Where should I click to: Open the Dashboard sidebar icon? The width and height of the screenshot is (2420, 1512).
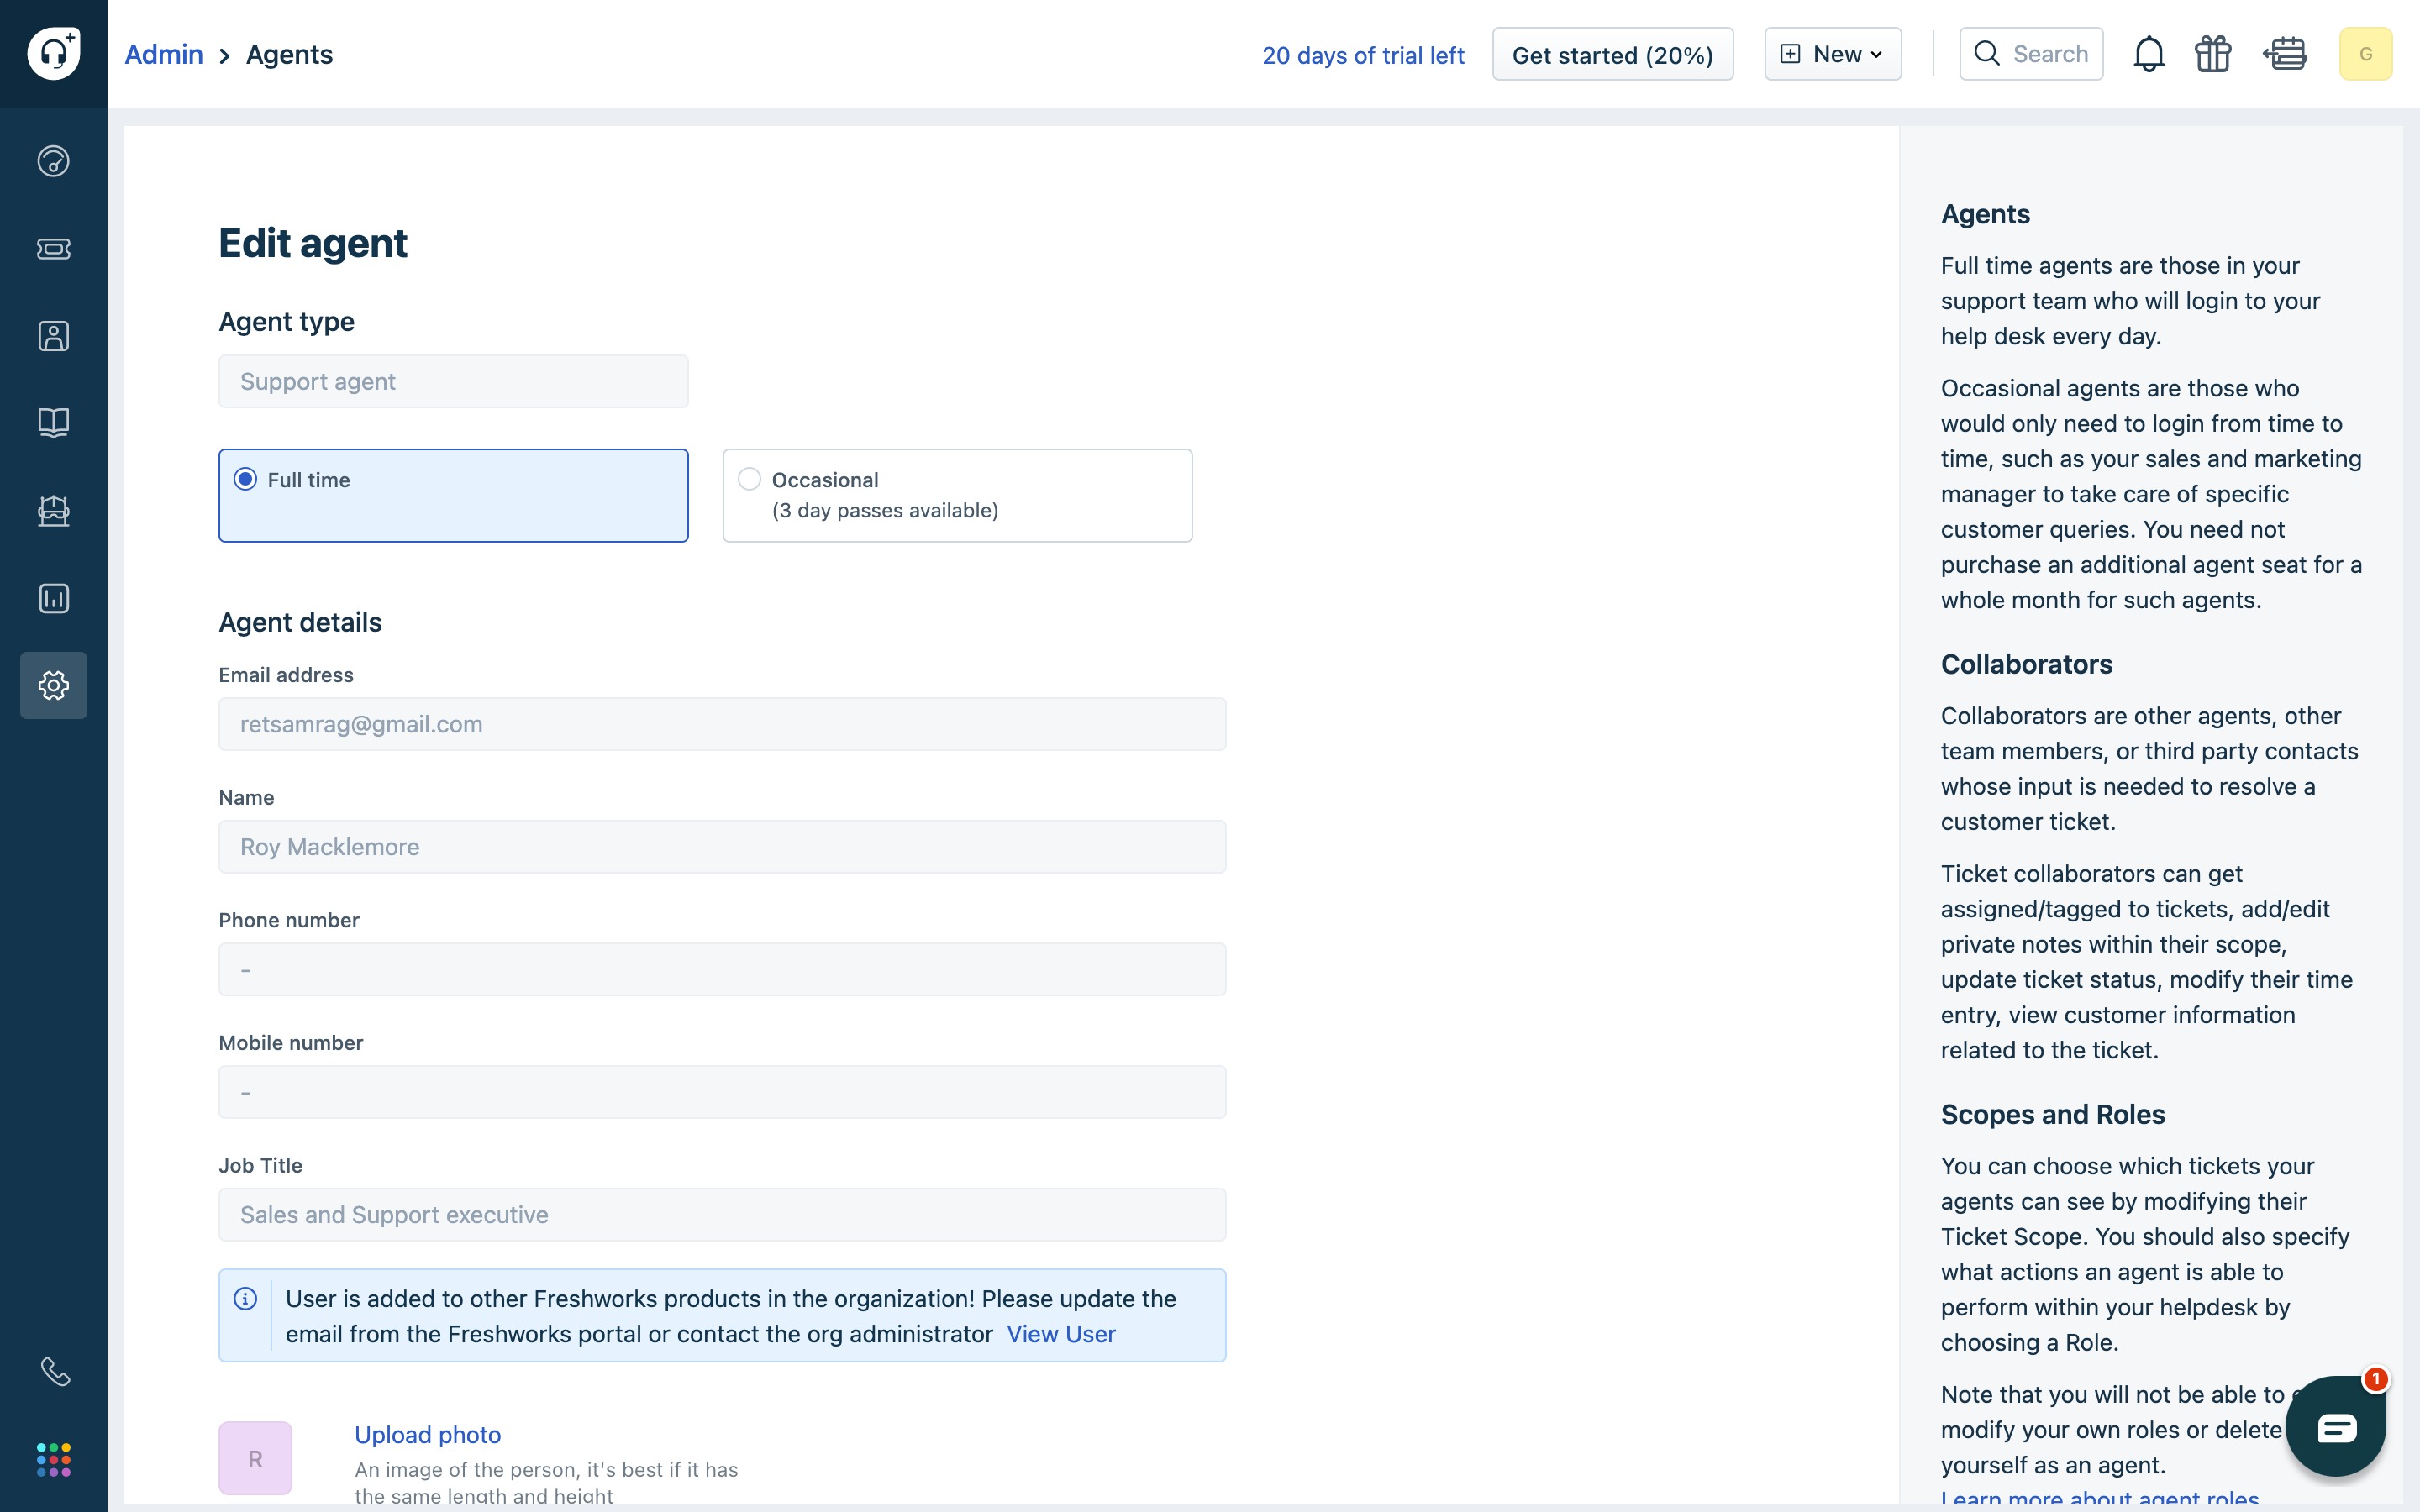click(53, 161)
